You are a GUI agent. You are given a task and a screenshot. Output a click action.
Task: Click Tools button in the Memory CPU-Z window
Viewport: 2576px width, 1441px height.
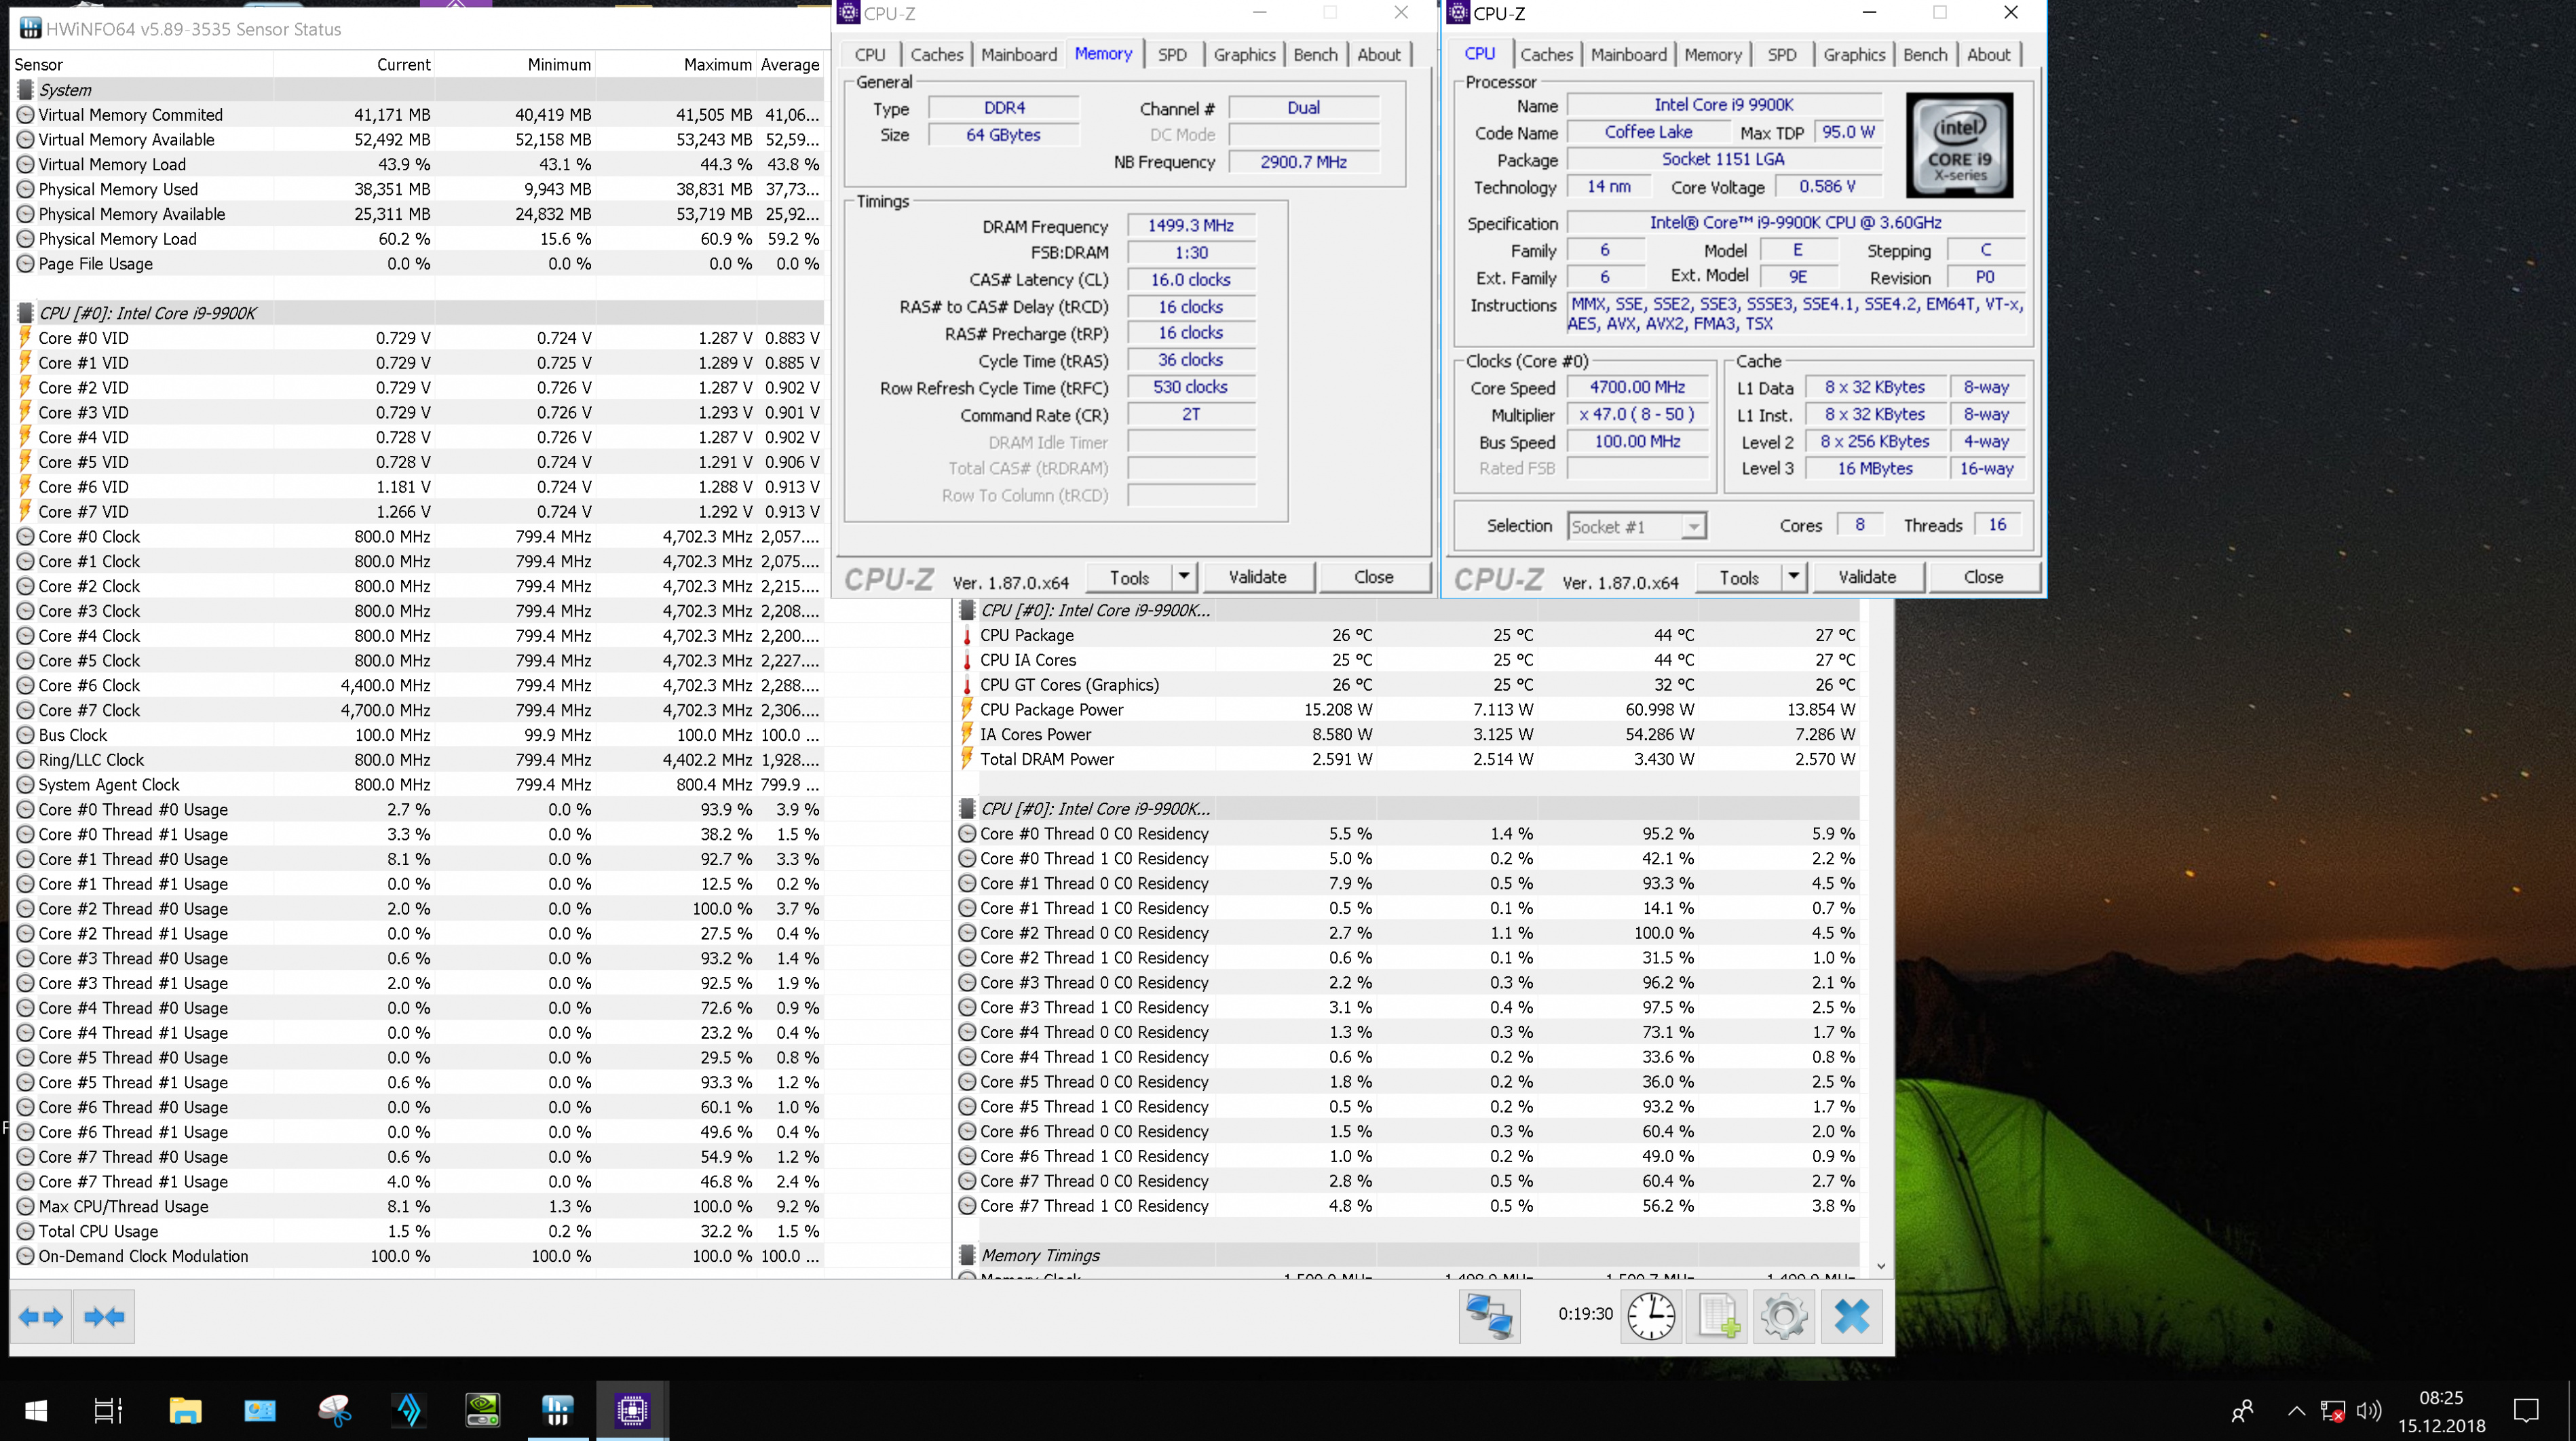point(1129,577)
